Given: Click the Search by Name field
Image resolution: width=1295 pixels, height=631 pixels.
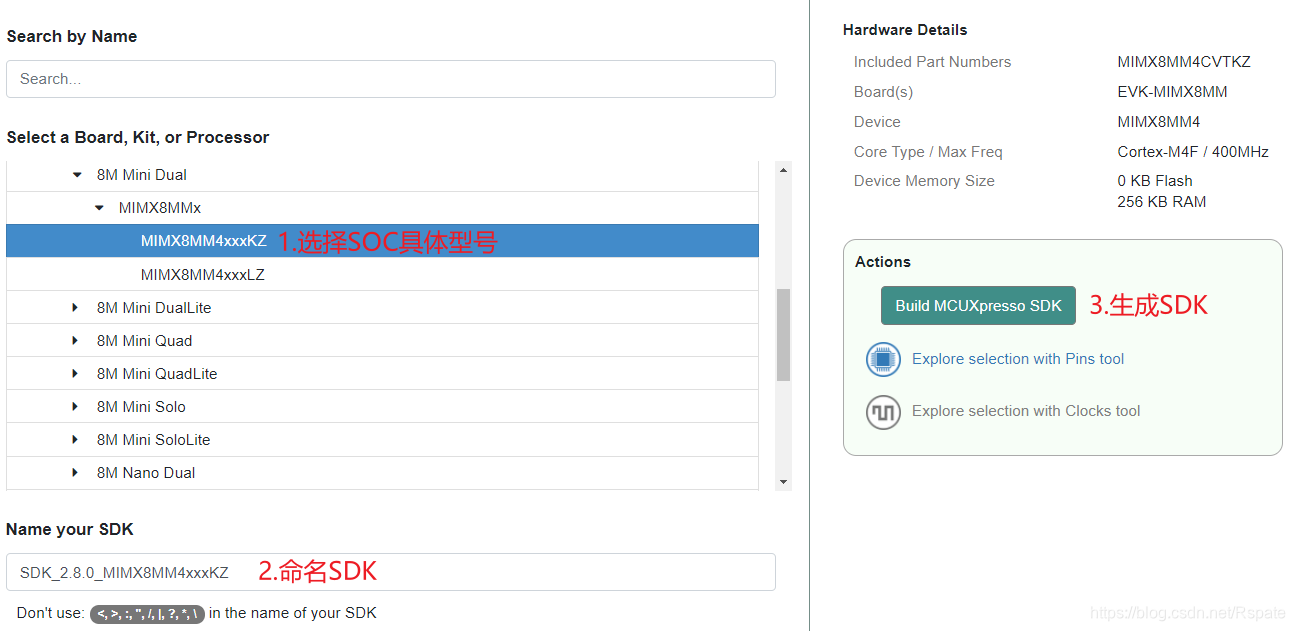Looking at the screenshot, I should [391, 79].
